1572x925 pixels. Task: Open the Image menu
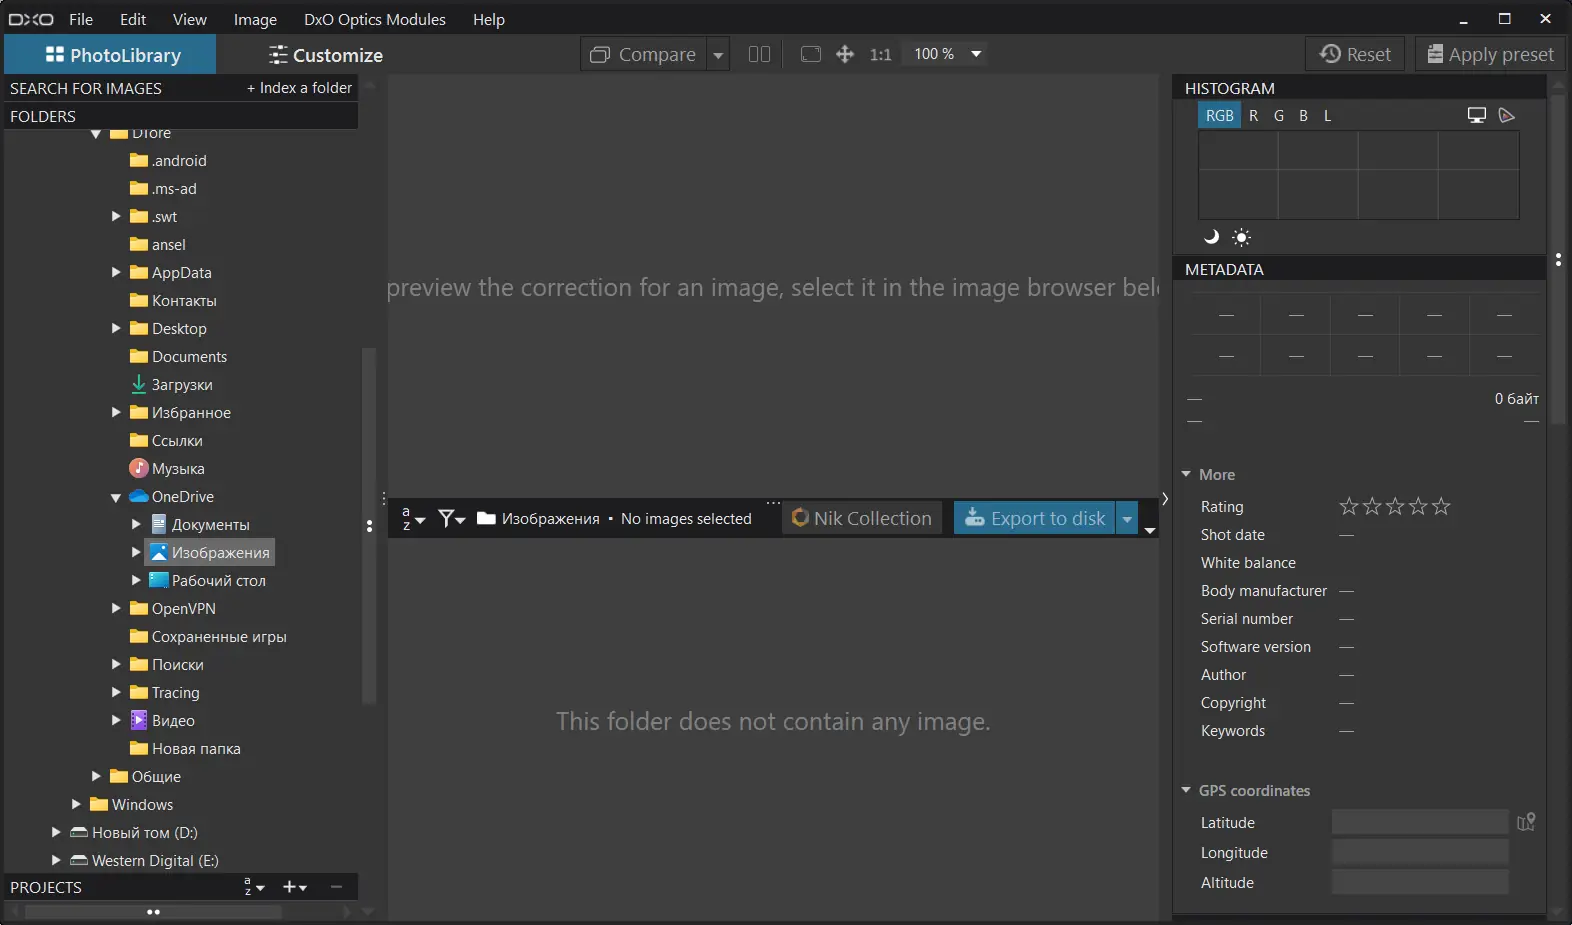[255, 19]
